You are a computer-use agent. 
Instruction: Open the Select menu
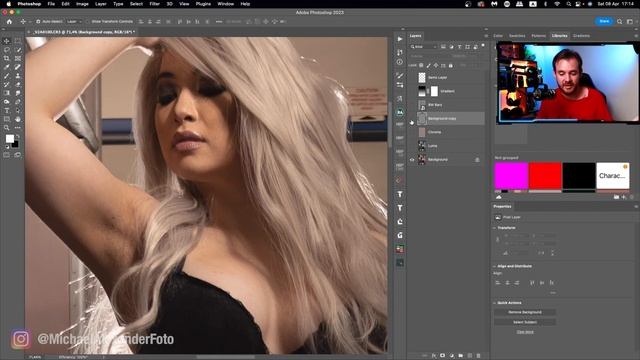click(x=136, y=4)
